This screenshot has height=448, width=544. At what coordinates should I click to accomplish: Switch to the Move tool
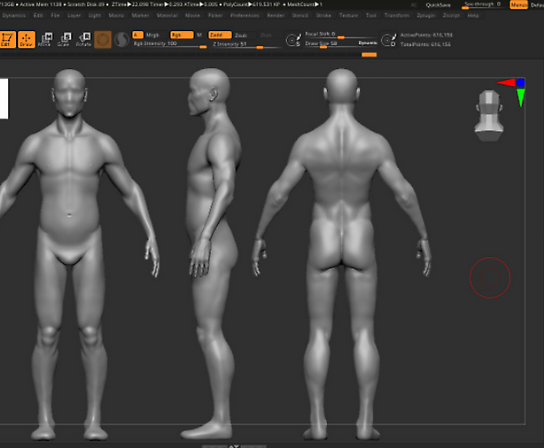(x=45, y=40)
